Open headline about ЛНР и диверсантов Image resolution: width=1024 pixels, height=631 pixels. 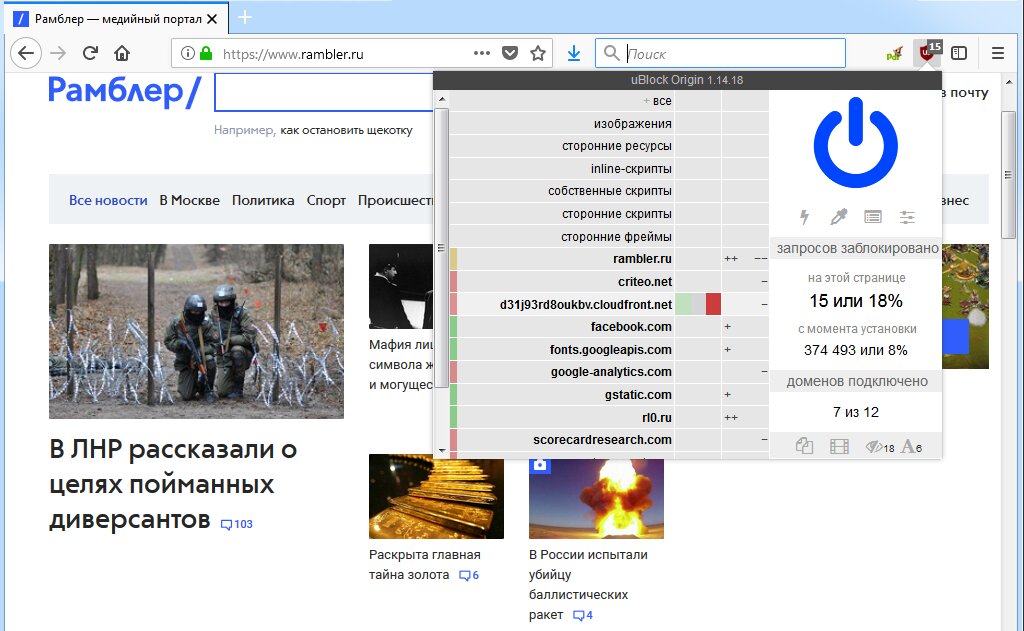click(x=173, y=484)
